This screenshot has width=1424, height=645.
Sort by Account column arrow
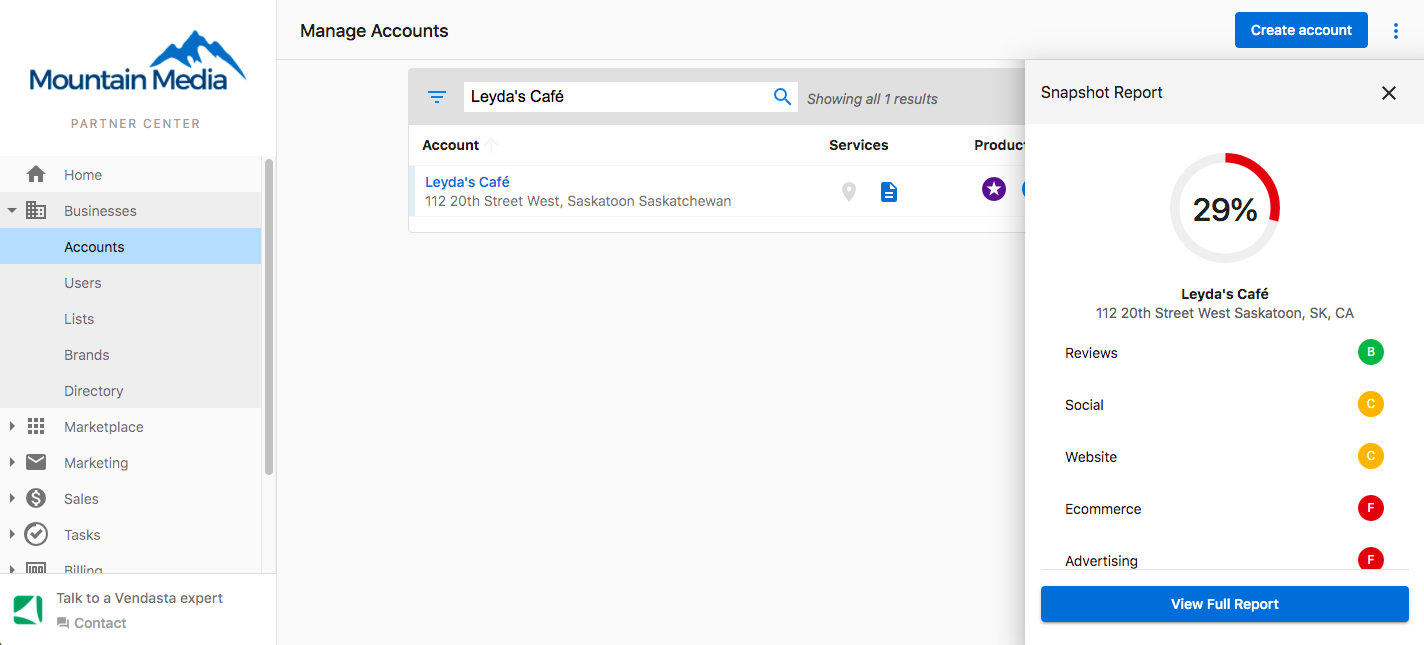(x=492, y=145)
